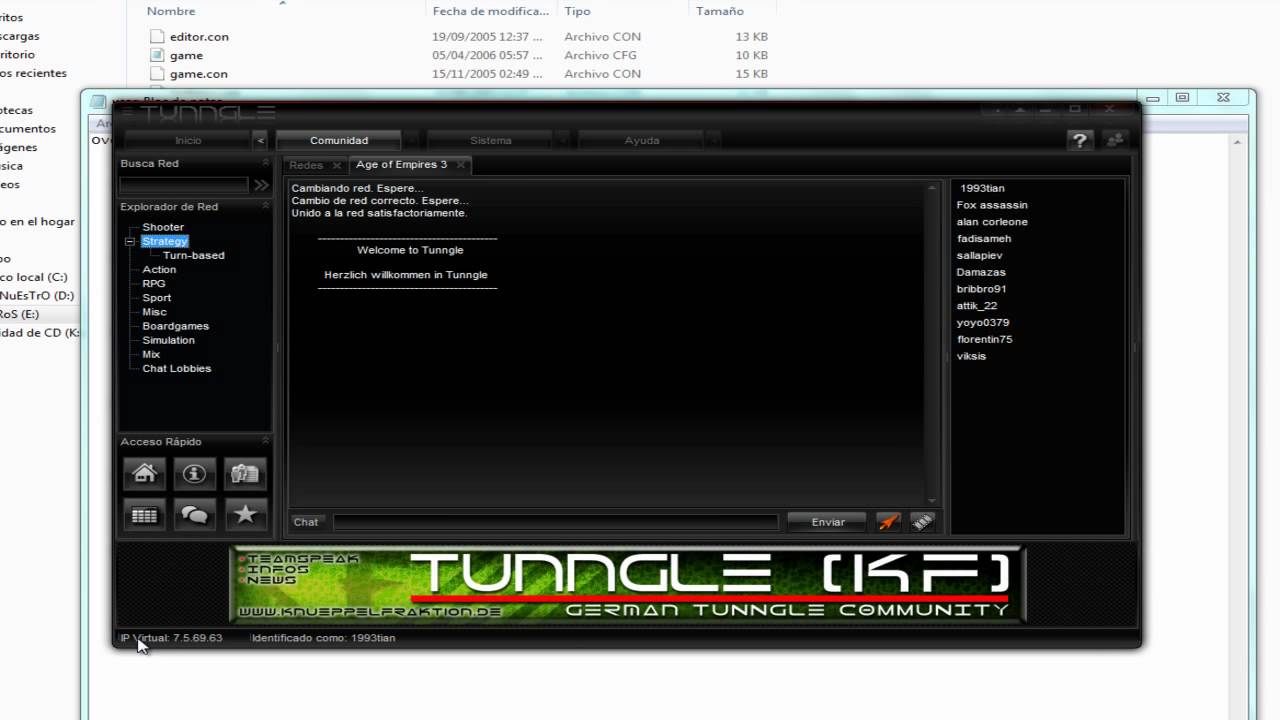
Task: Select Strategy in the network explorer
Action: 165,241
